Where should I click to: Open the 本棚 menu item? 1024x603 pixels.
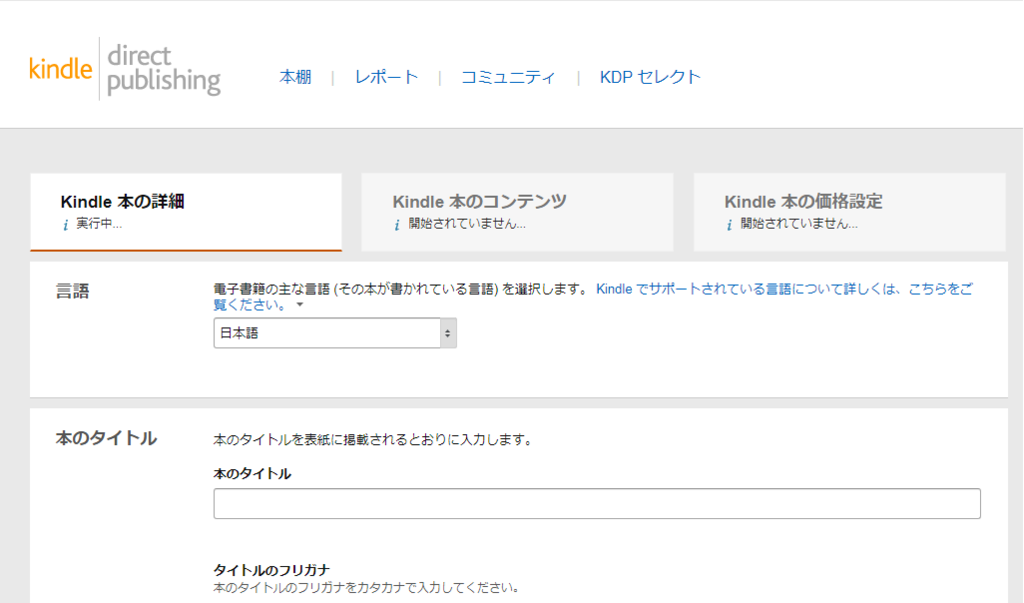point(295,77)
